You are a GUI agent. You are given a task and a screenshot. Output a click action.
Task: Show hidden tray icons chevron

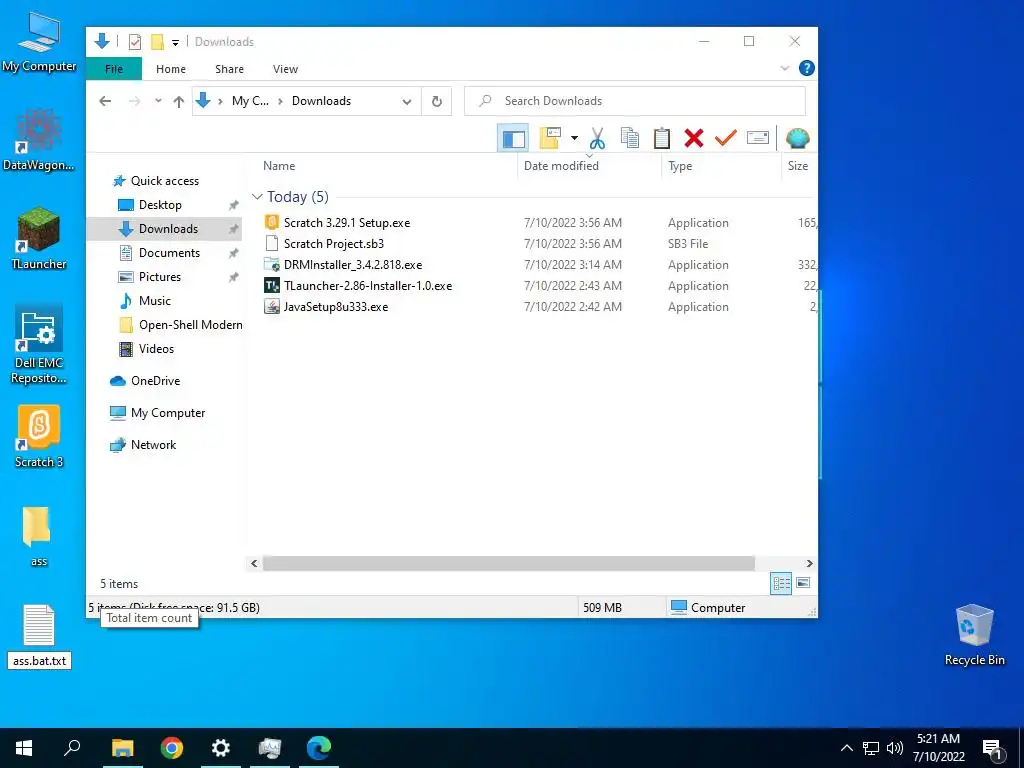tap(846, 748)
